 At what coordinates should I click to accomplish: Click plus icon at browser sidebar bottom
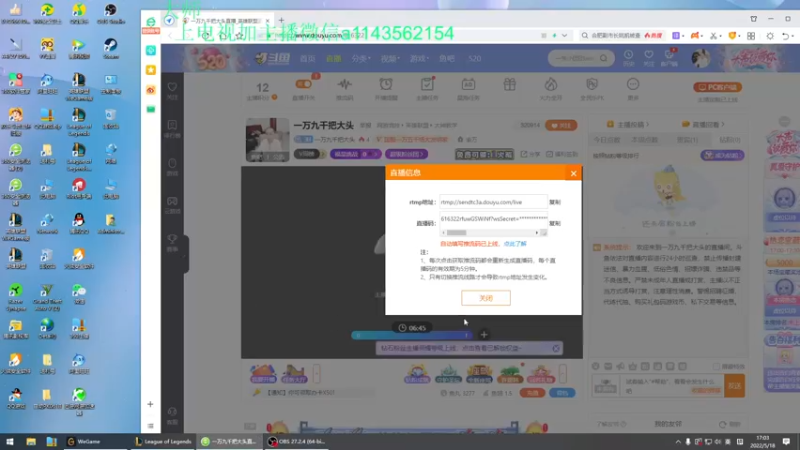(151, 404)
